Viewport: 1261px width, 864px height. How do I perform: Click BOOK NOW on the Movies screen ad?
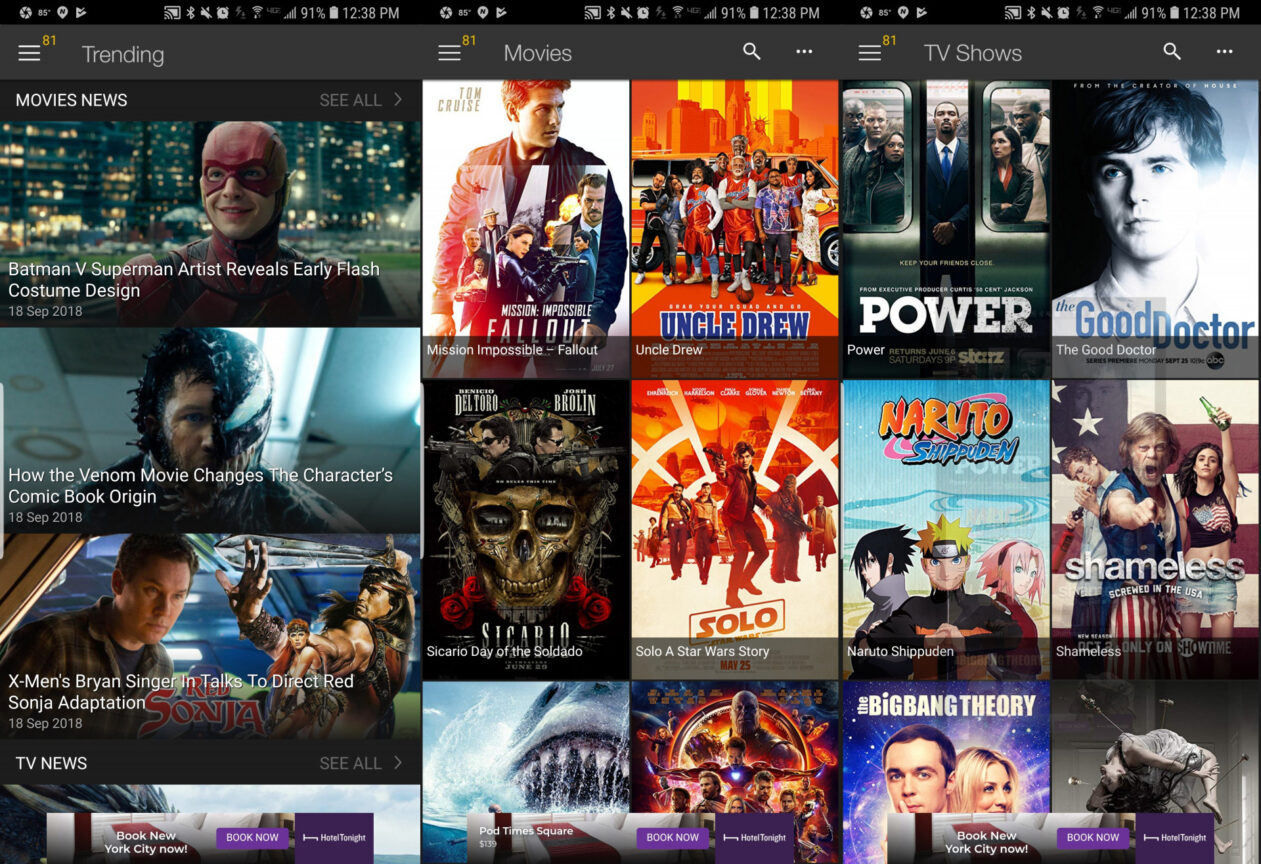[672, 838]
